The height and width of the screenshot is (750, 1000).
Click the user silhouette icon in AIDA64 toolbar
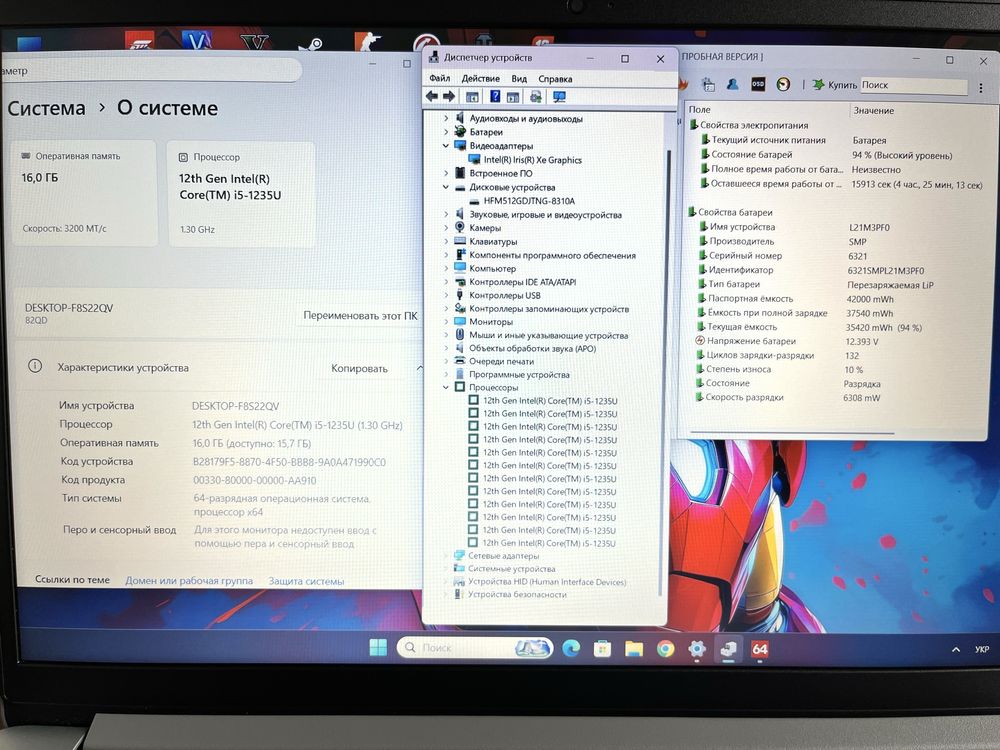coord(733,84)
